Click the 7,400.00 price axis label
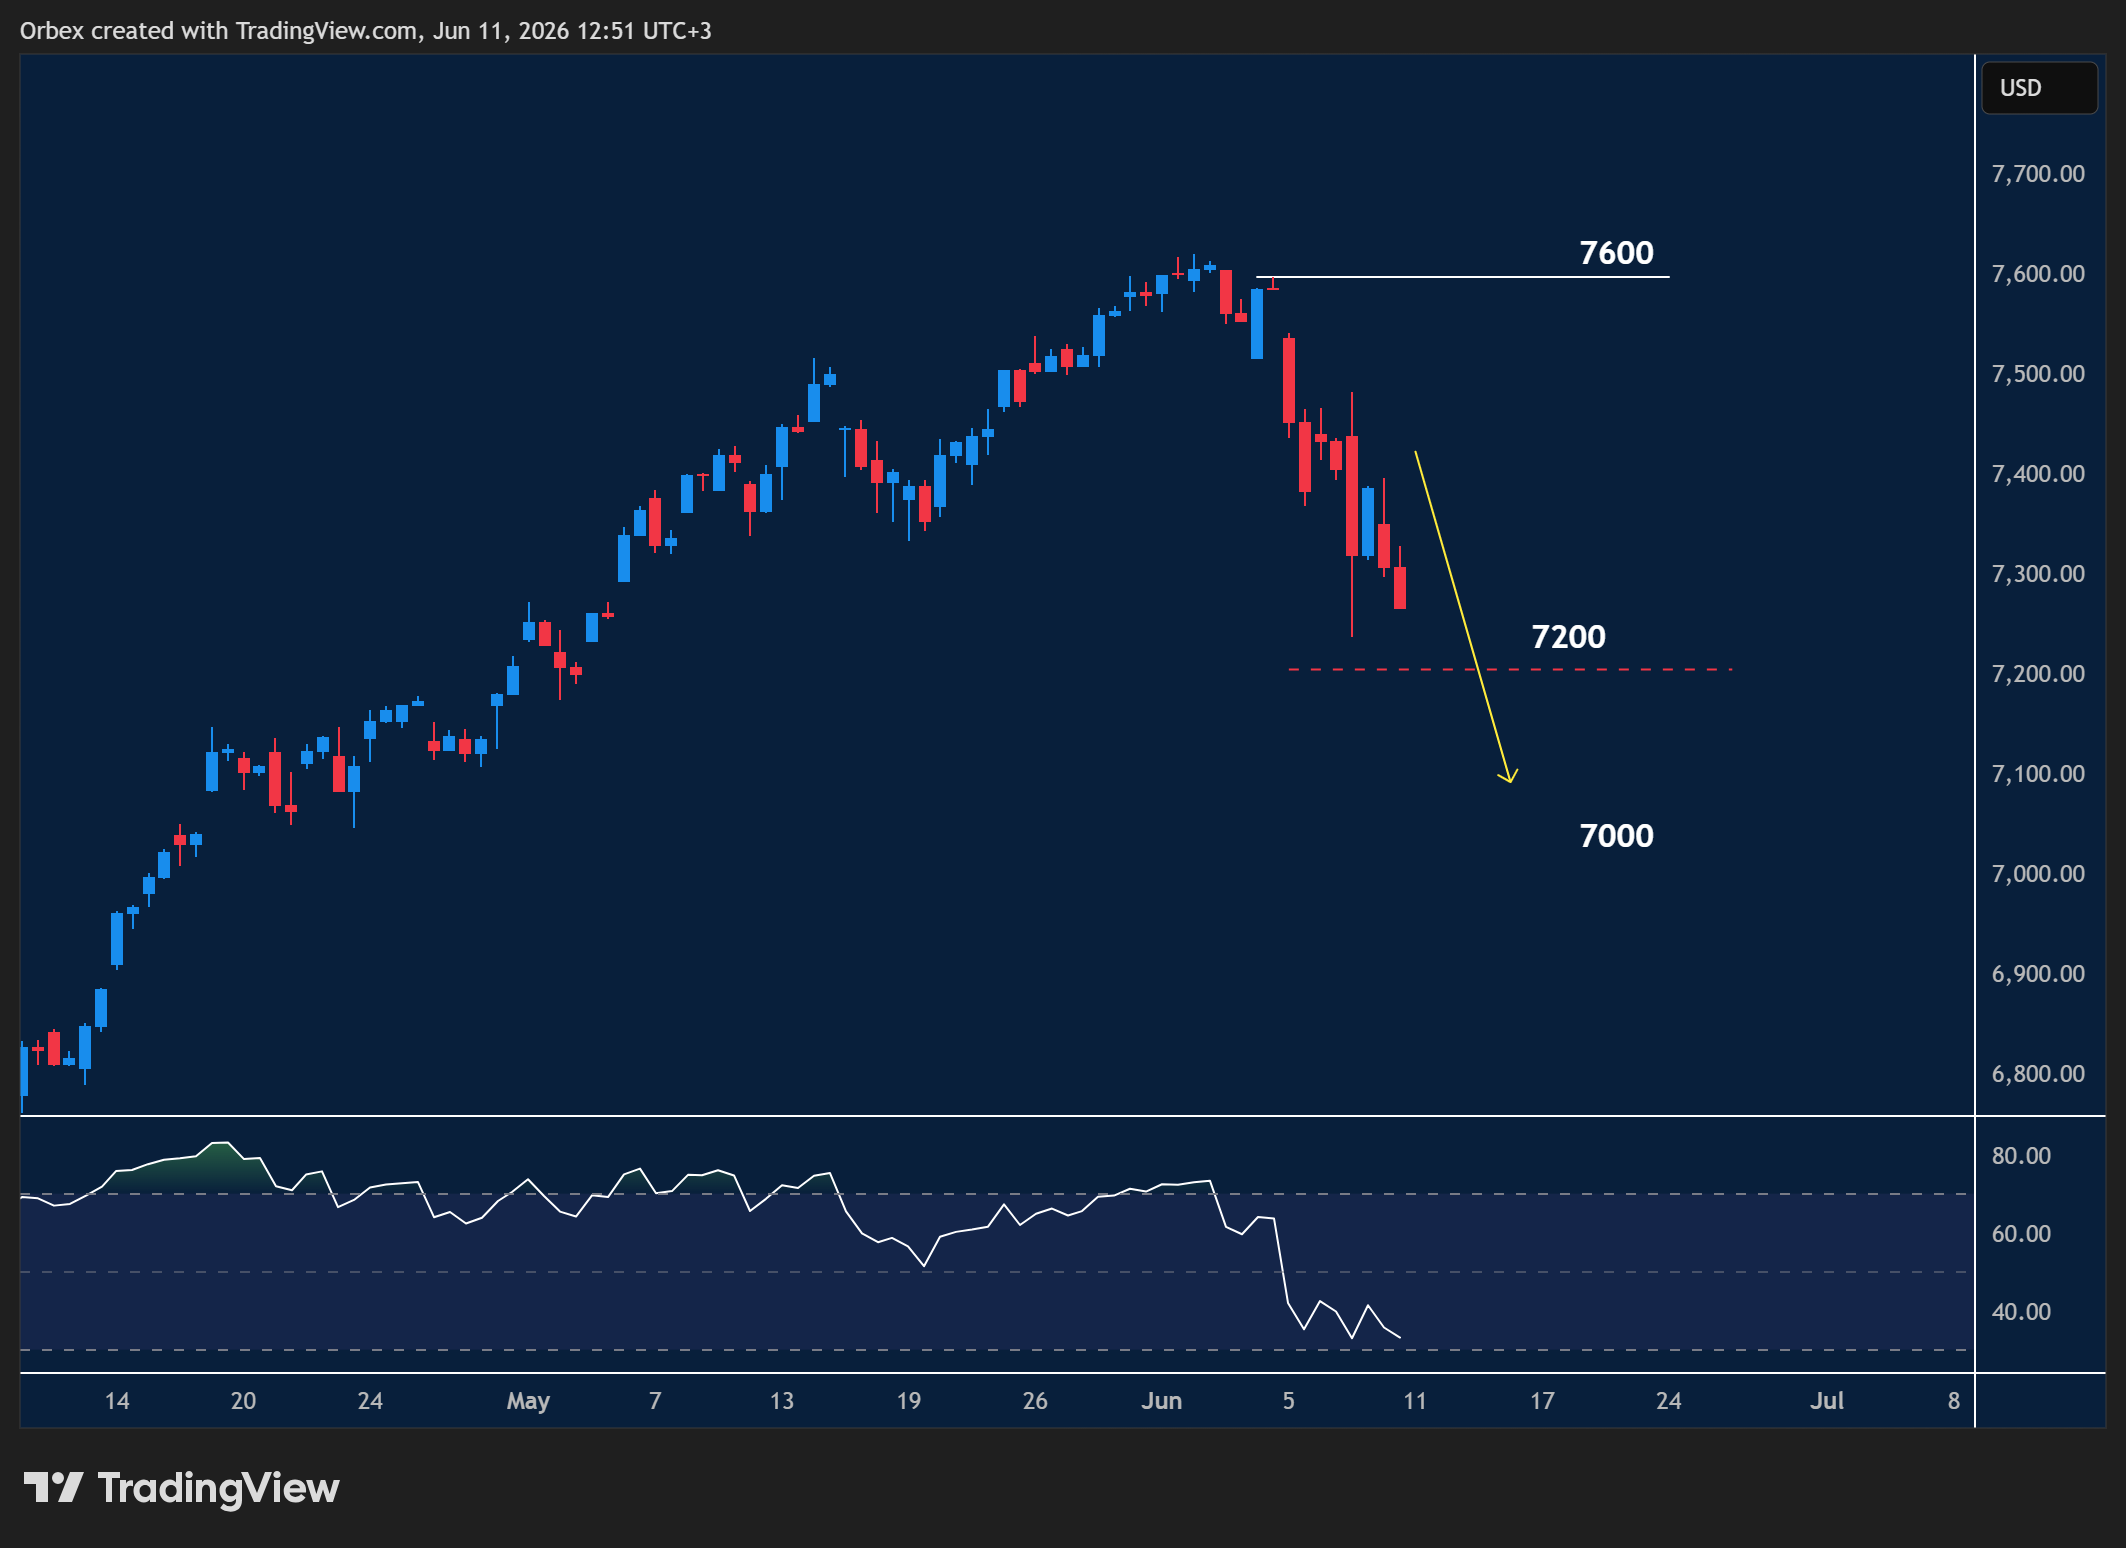Viewport: 2126px width, 1548px height. pos(2038,474)
